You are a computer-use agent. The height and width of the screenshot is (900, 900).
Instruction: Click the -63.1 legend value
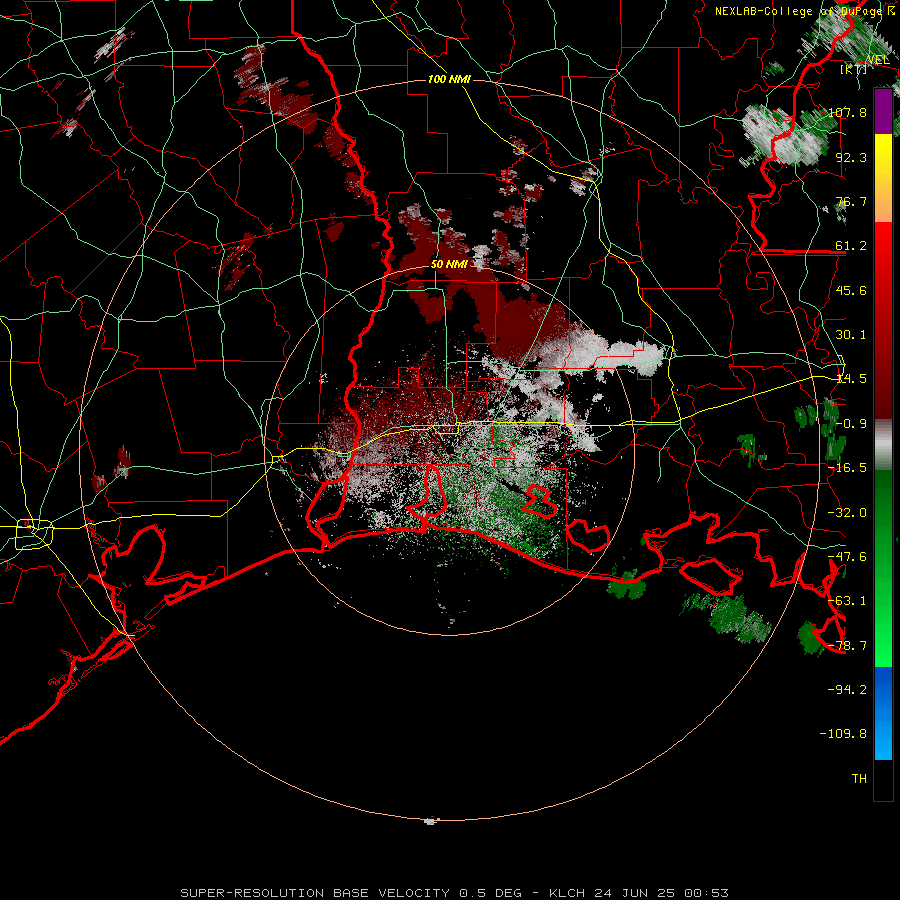(x=847, y=601)
